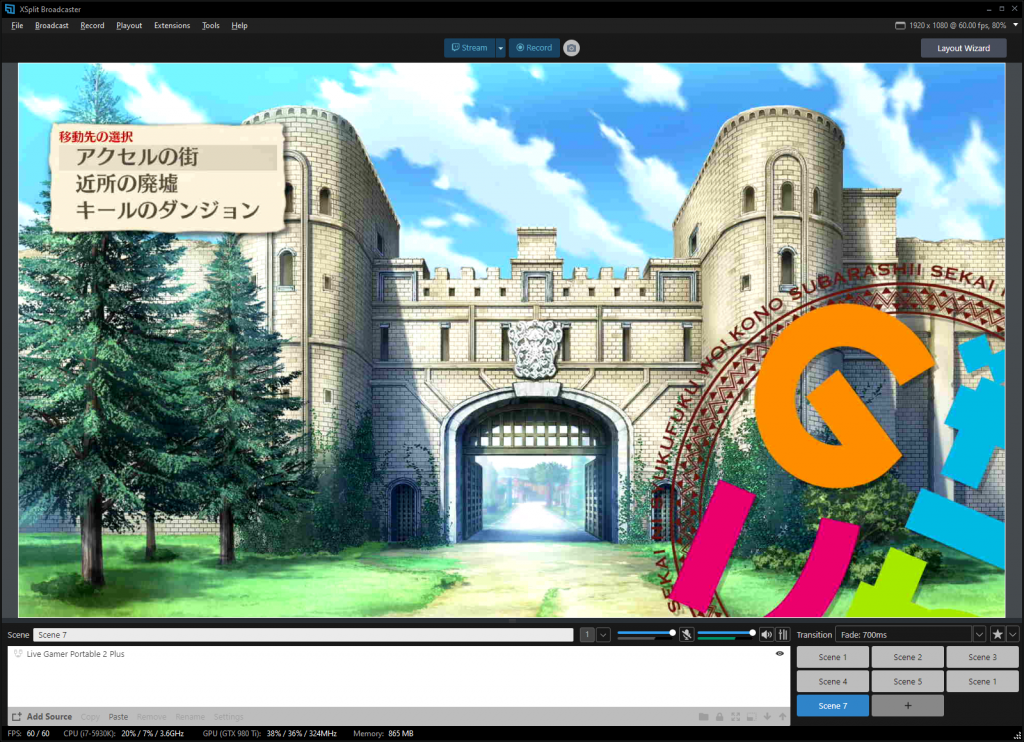Image resolution: width=1024 pixels, height=742 pixels.
Task: Click the Transition label
Action: click(814, 634)
